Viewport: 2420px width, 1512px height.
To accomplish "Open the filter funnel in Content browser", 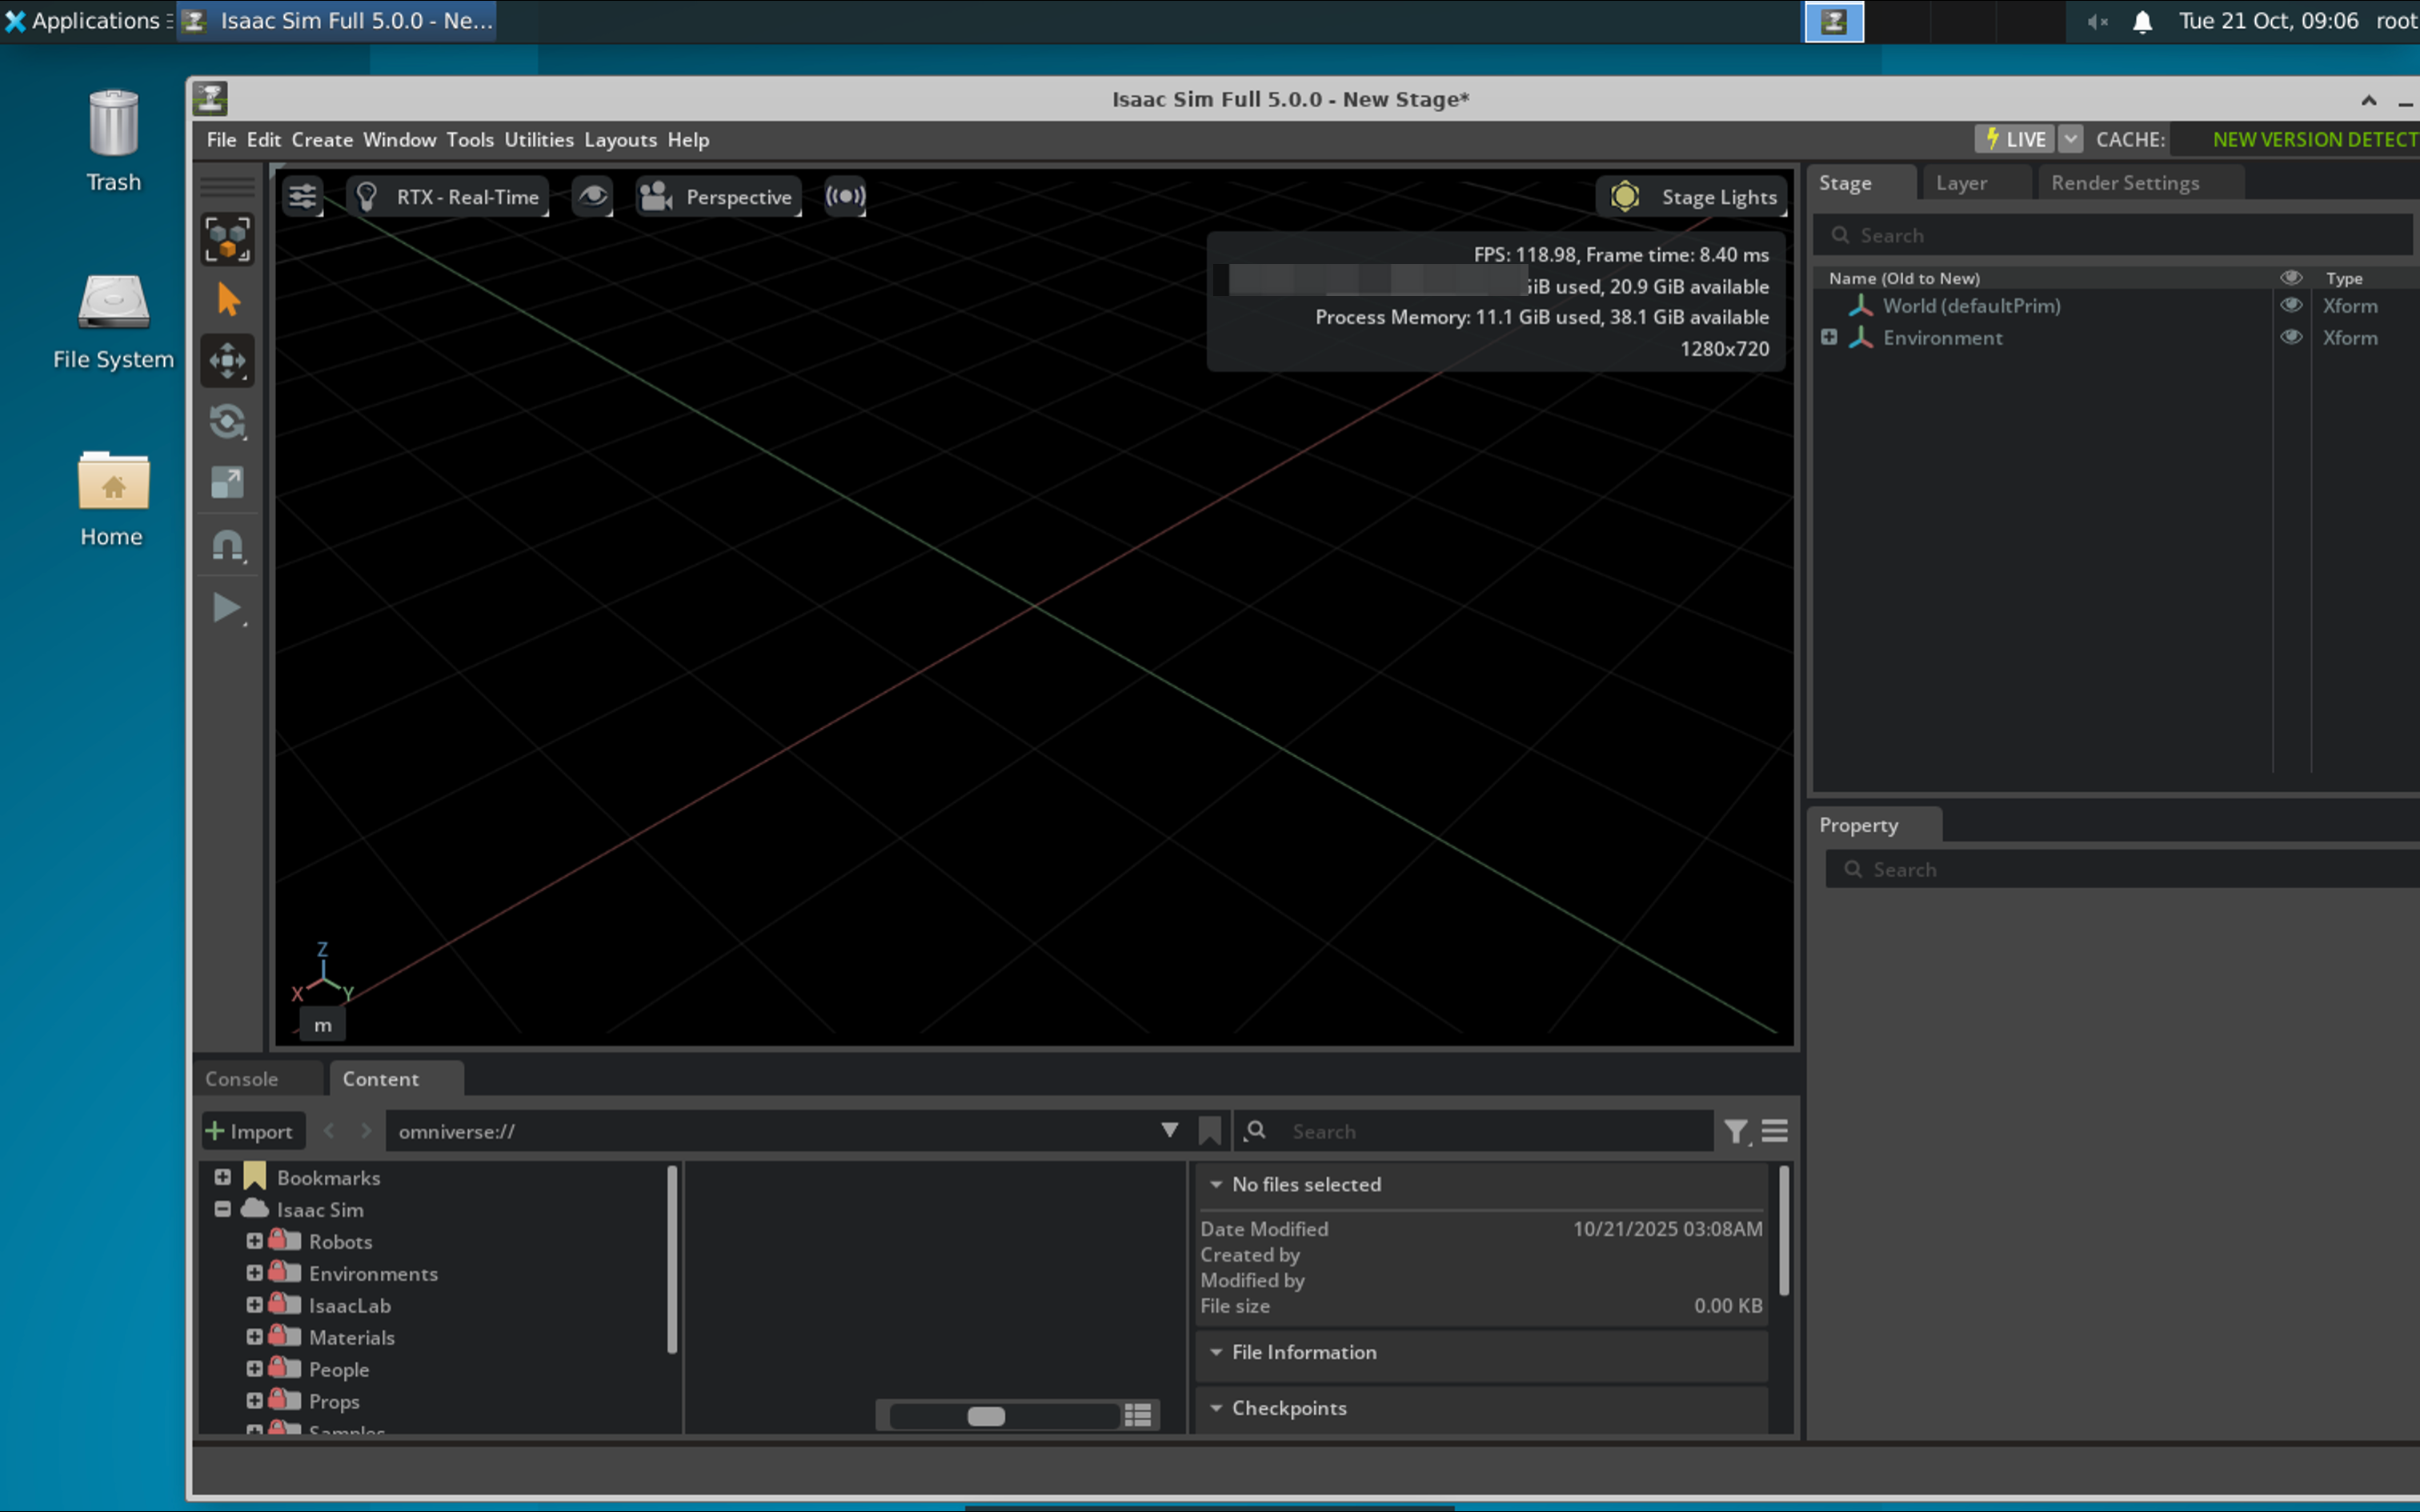I will pyautogui.click(x=1736, y=1131).
